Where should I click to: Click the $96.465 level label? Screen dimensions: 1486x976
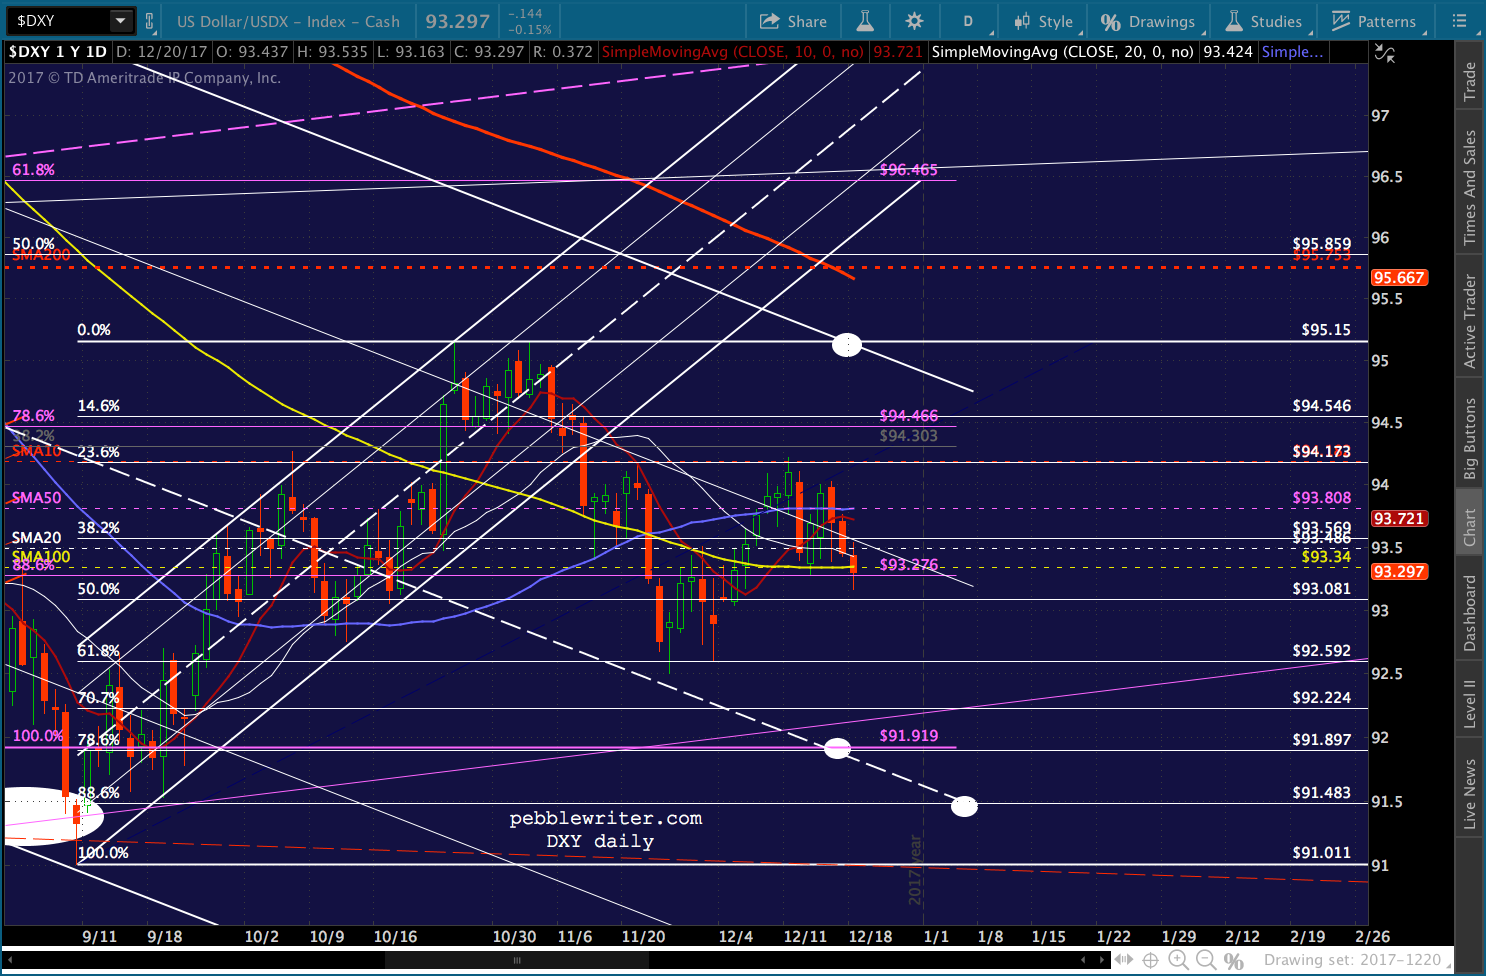click(908, 170)
